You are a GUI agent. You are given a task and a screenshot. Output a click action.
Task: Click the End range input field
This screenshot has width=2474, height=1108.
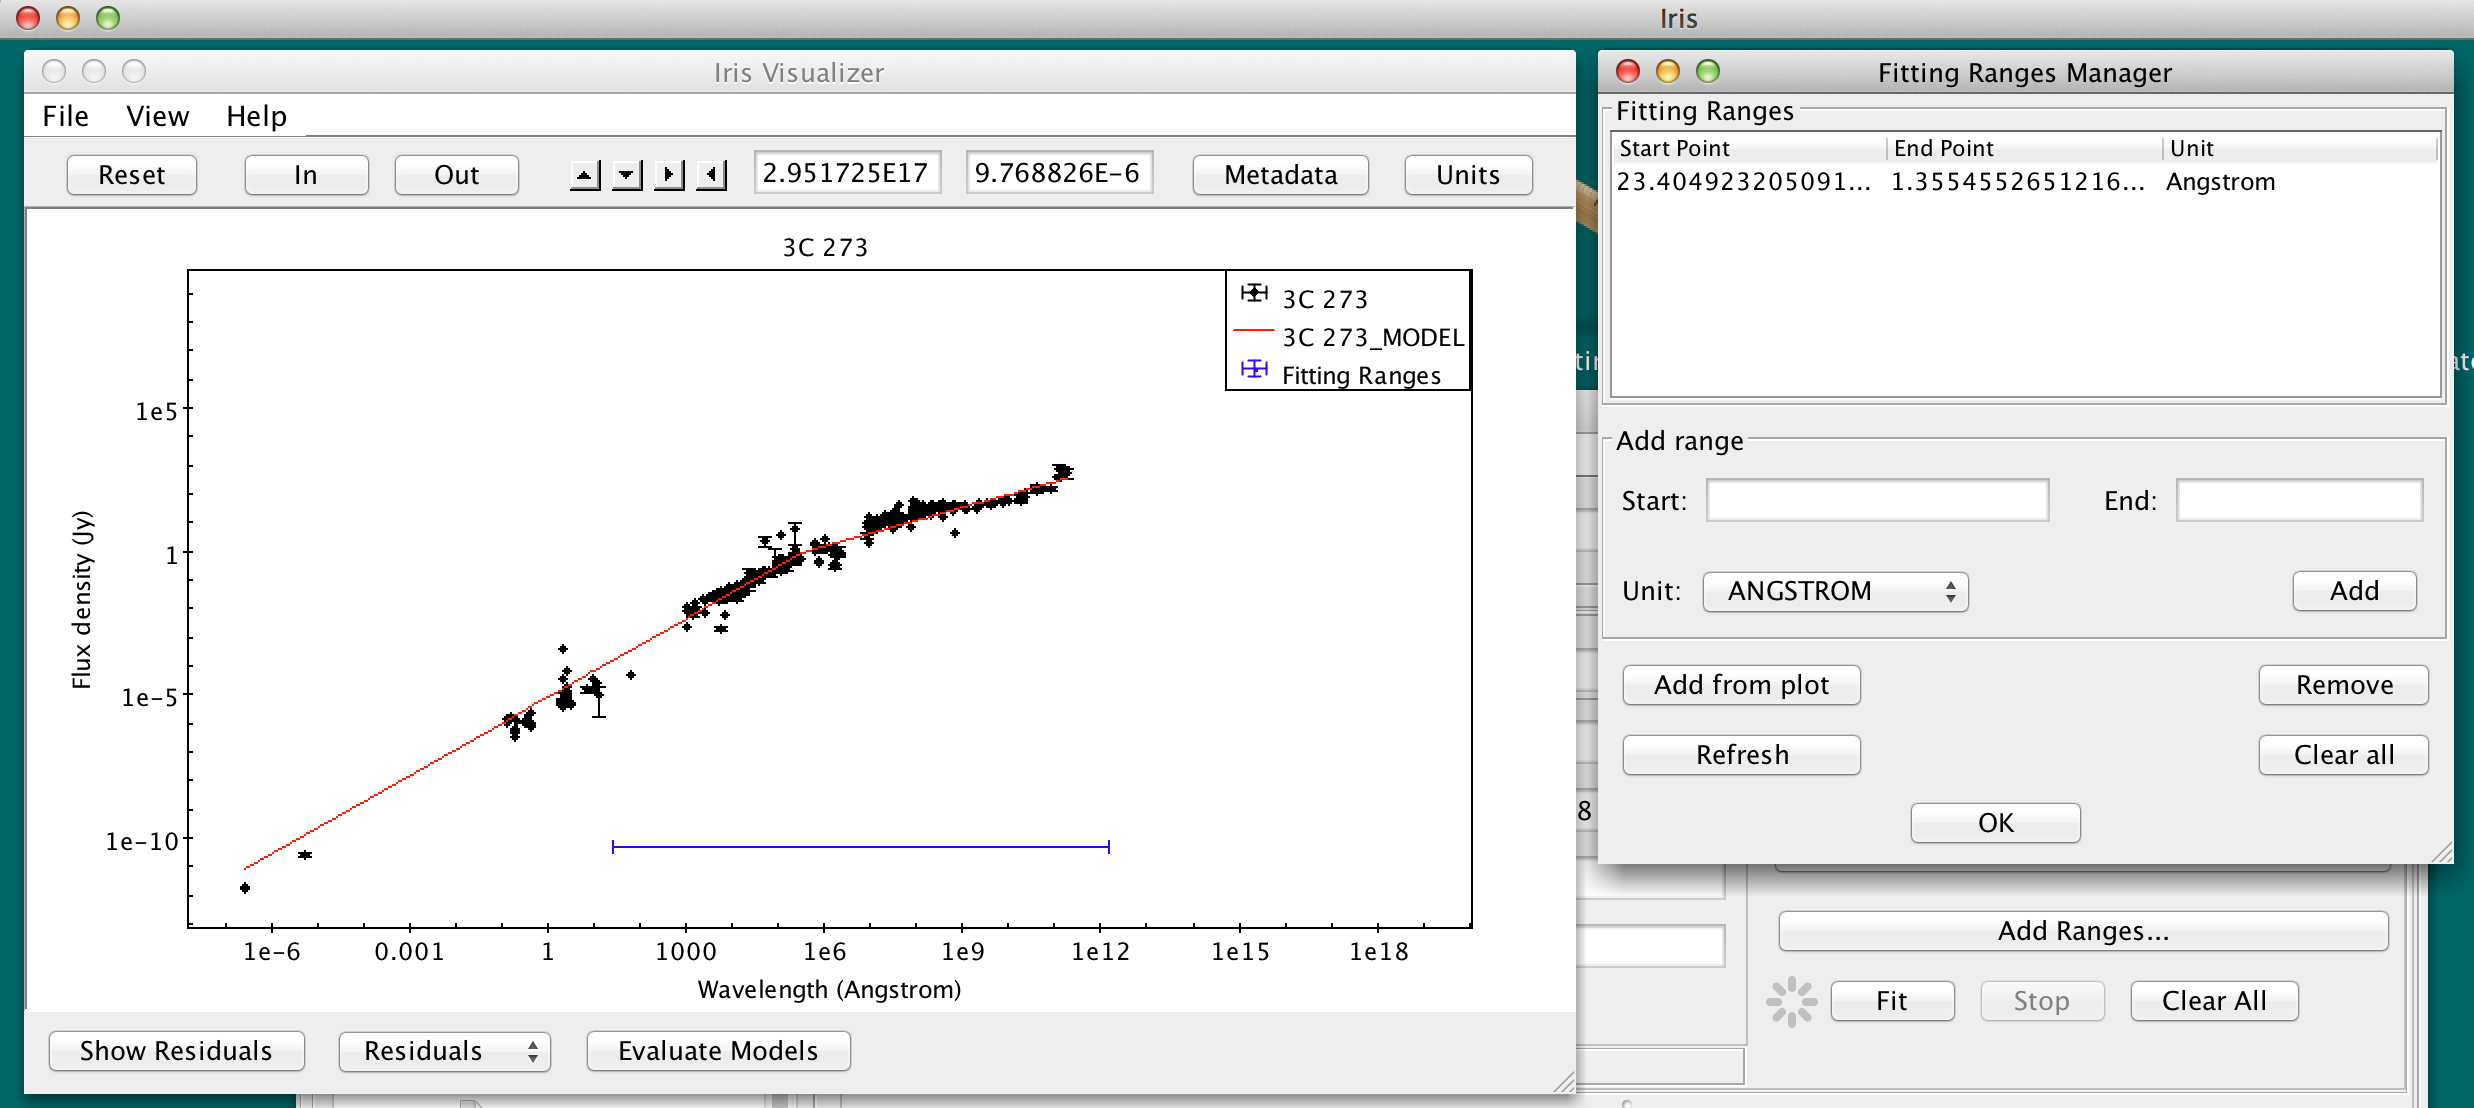point(2299,500)
